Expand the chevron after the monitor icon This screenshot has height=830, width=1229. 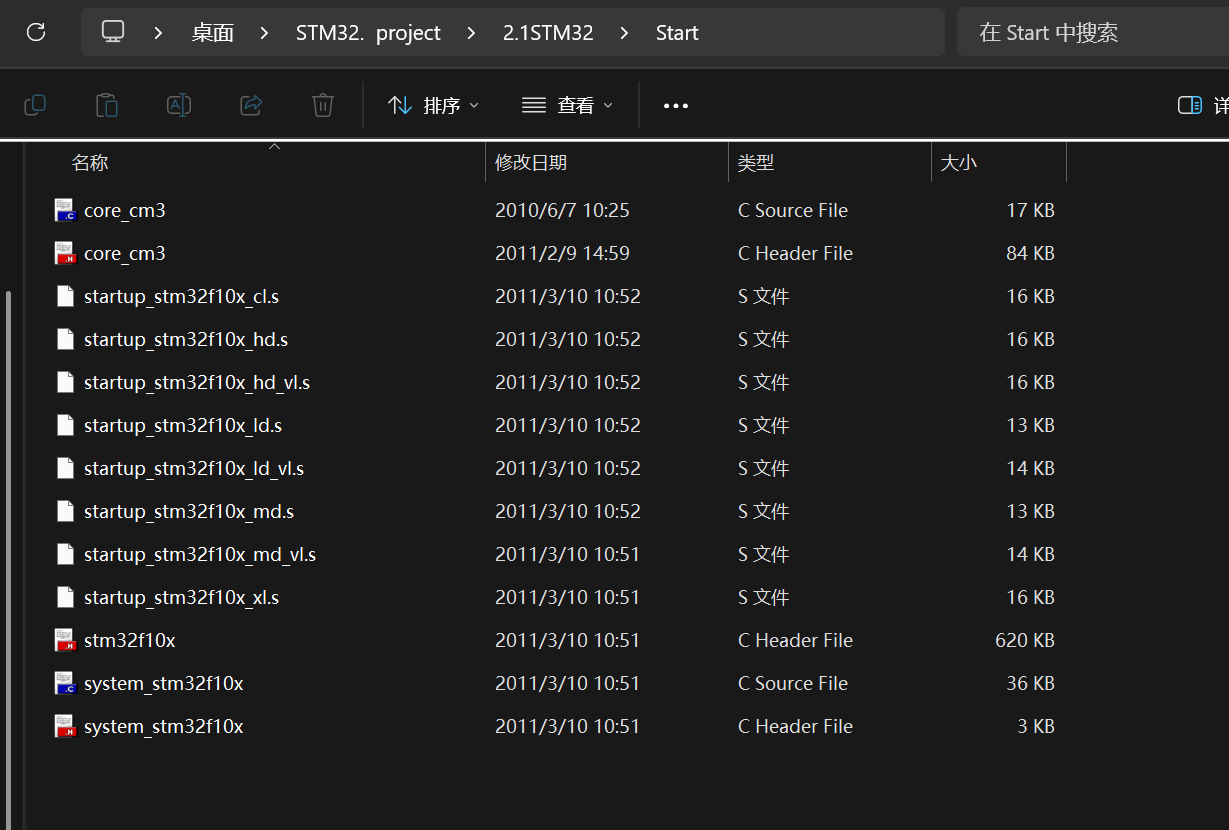[159, 33]
